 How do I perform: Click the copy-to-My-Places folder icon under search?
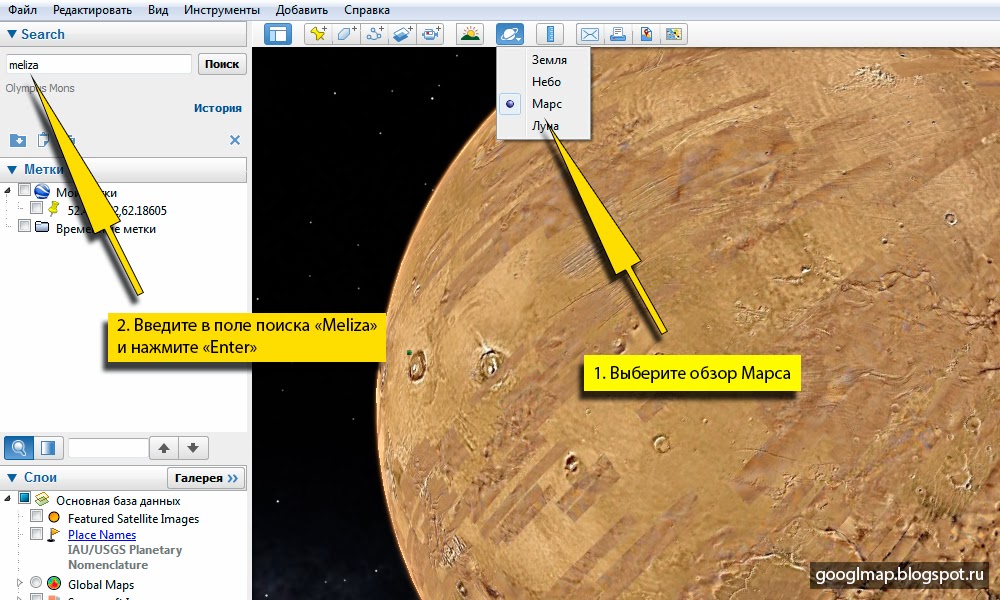18,140
